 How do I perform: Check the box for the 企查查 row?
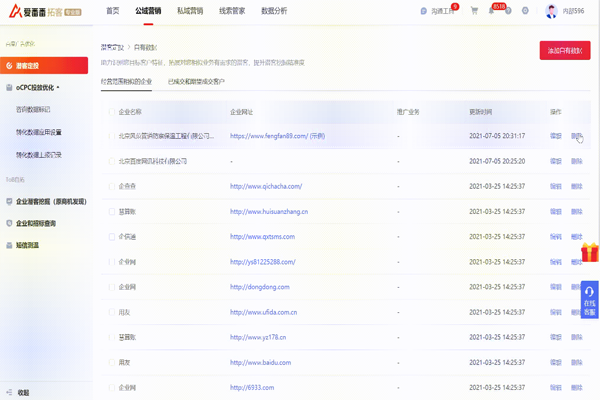[x=112, y=186]
